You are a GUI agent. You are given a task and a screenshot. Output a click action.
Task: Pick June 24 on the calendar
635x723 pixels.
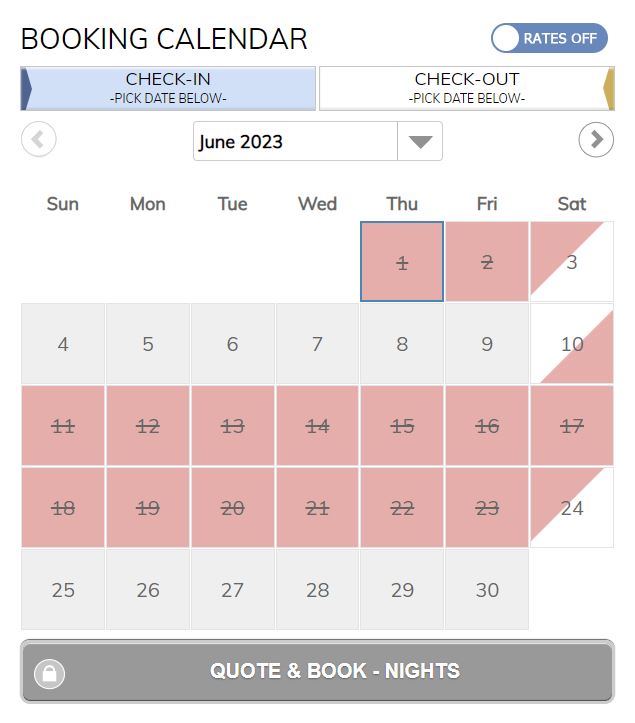click(572, 508)
